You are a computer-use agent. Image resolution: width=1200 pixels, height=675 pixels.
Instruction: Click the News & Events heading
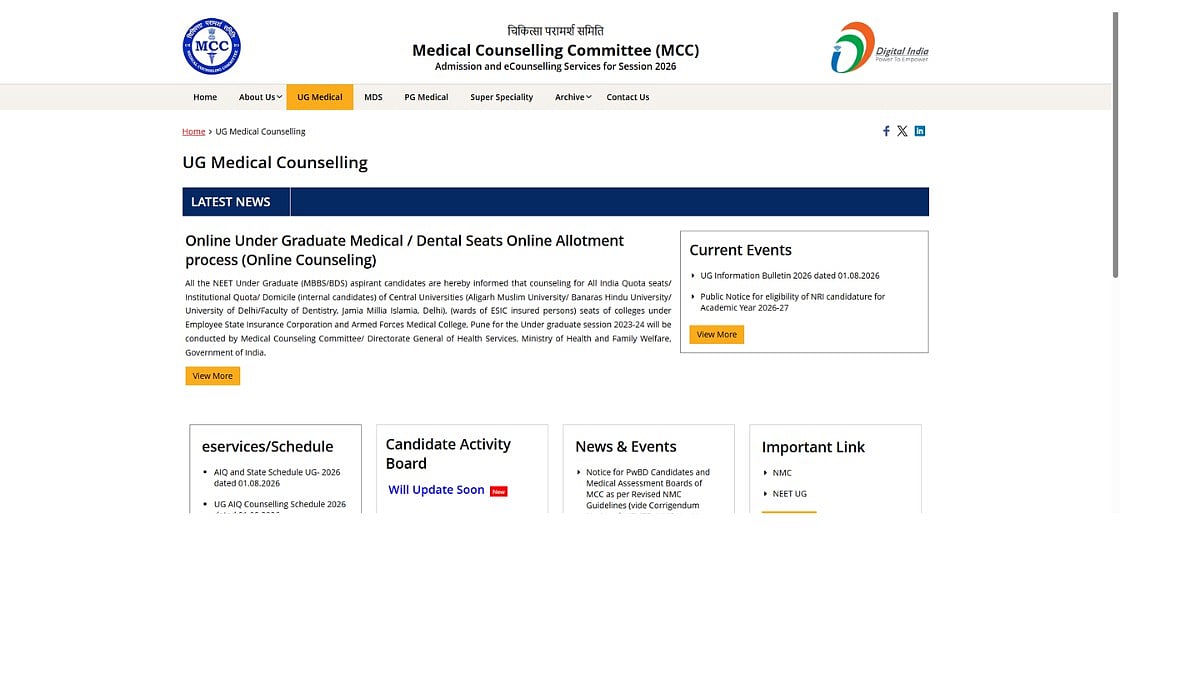(x=626, y=447)
